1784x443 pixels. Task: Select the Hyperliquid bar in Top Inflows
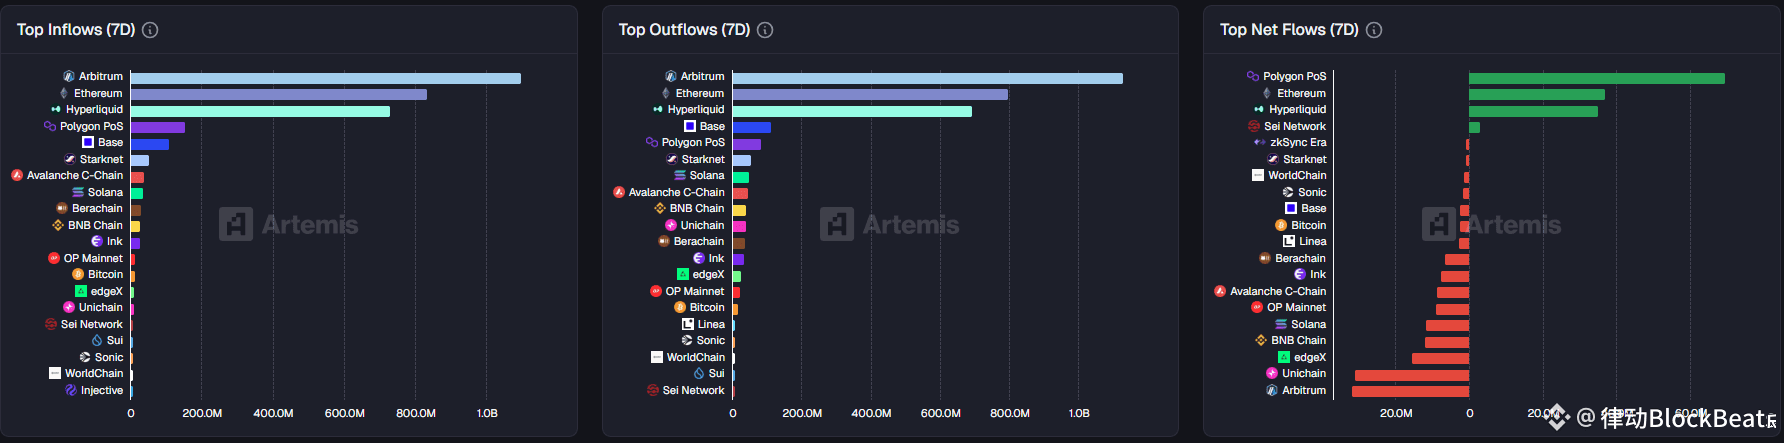coord(260,111)
